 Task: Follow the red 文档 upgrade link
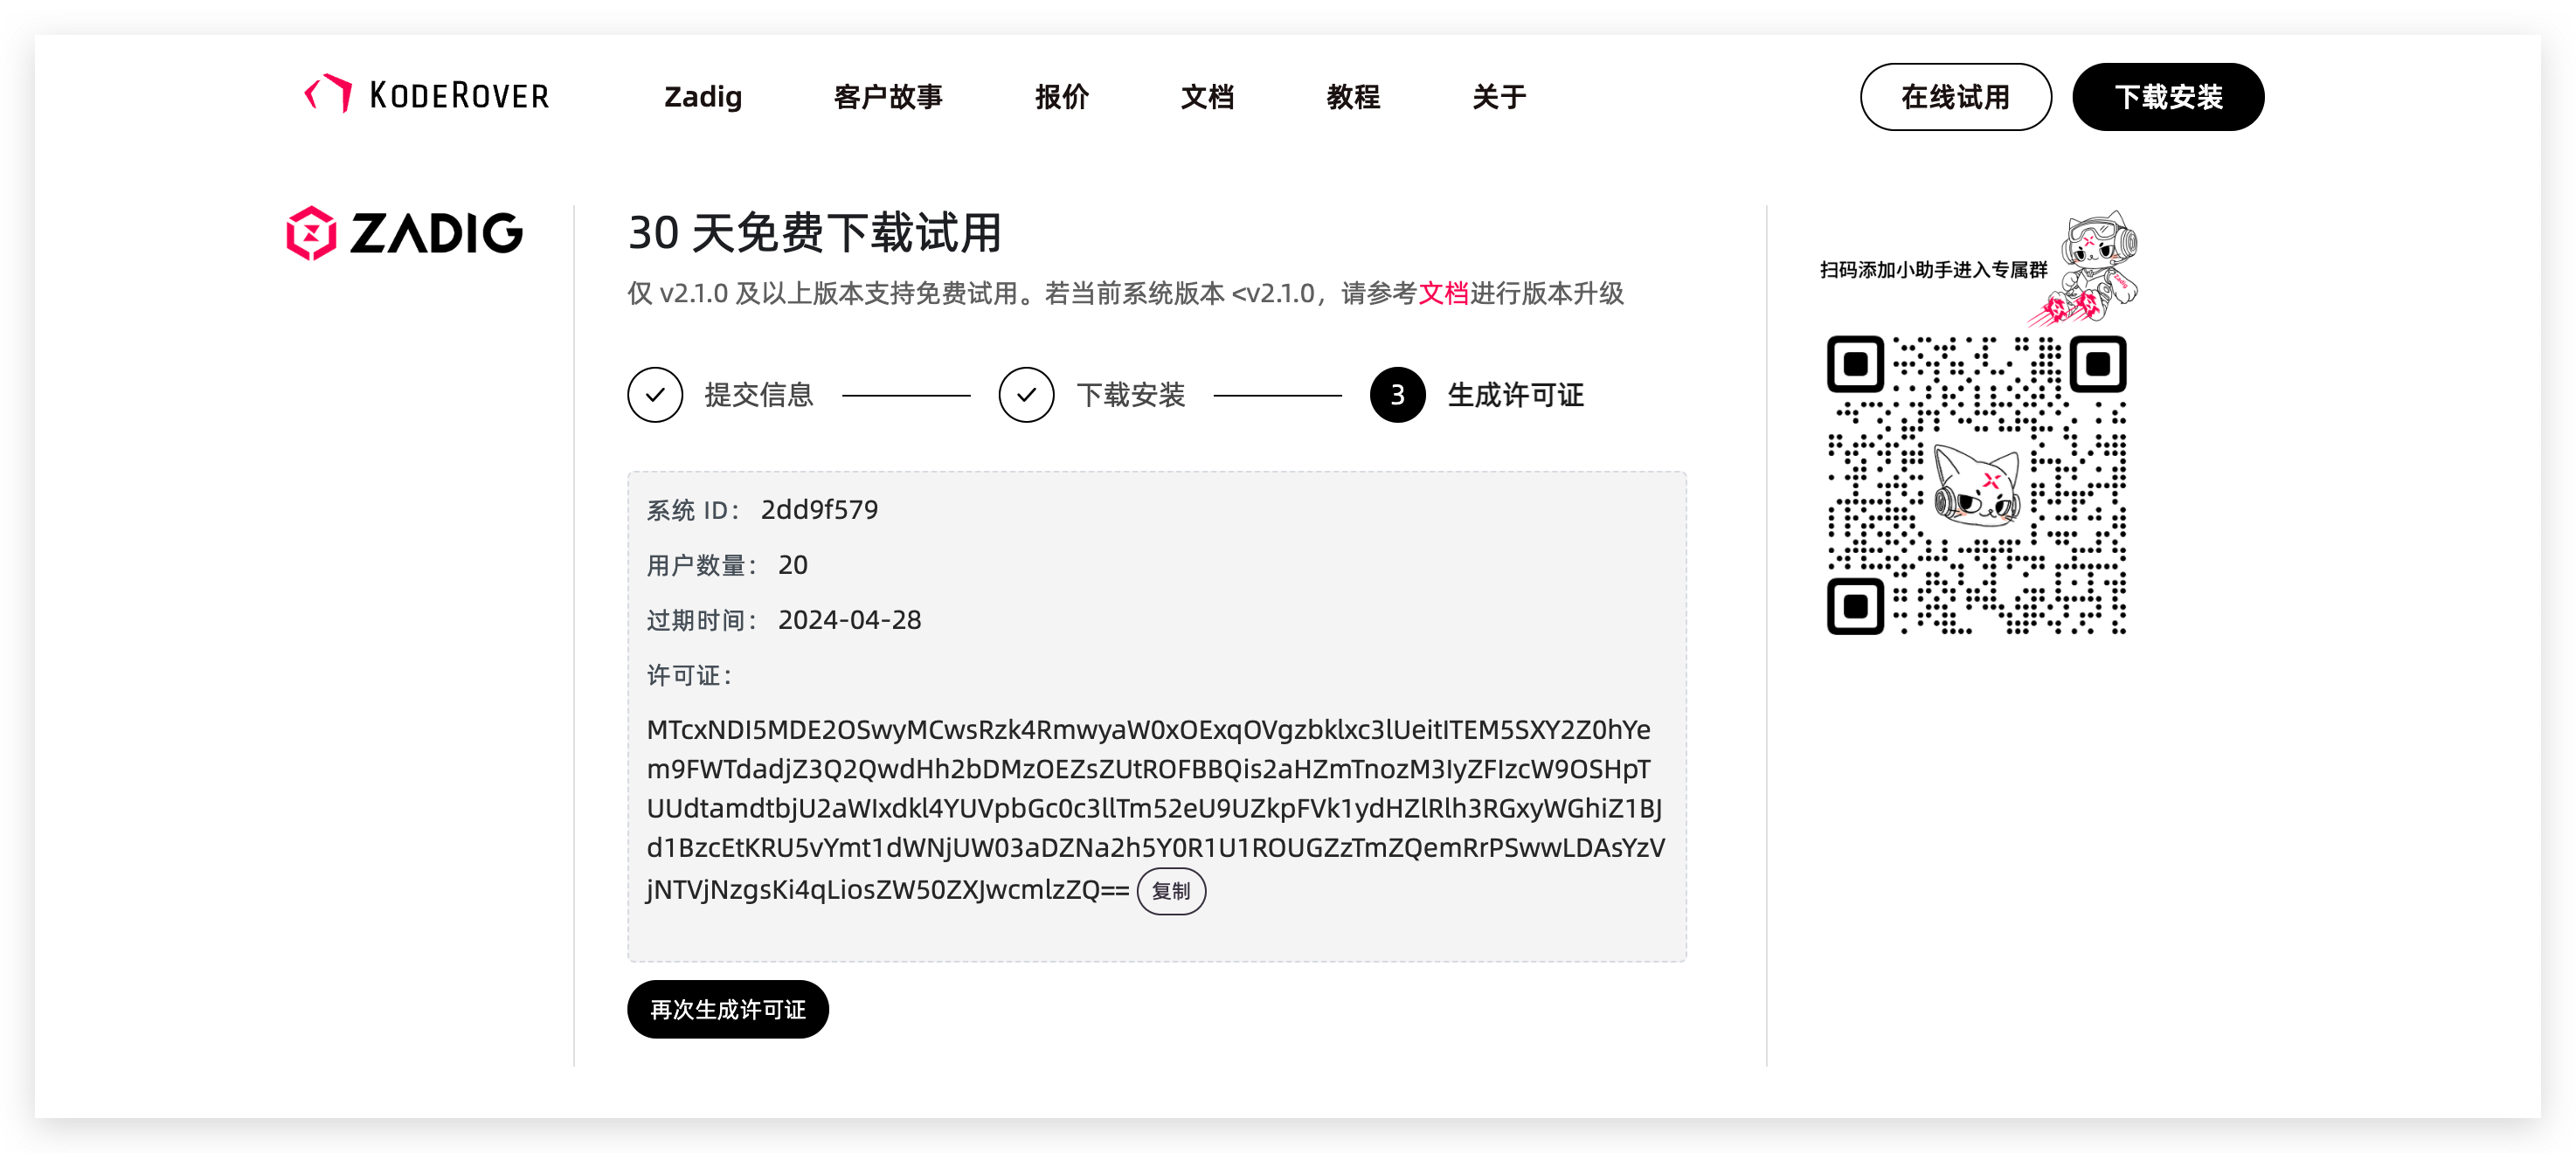point(1443,293)
